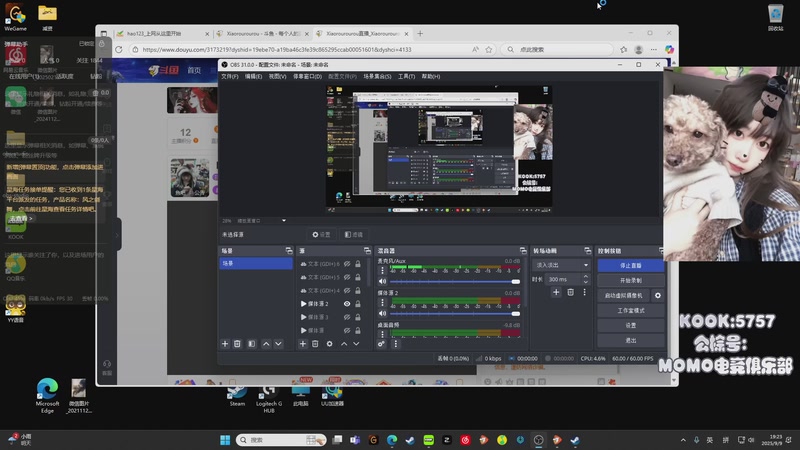
Task: Open the mixer panel's bottom three-dot menu
Action: click(395, 344)
